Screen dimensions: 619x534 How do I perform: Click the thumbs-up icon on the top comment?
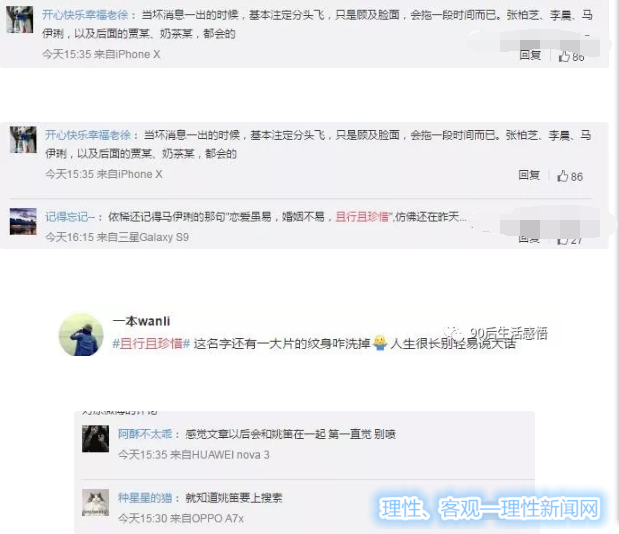(x=564, y=57)
